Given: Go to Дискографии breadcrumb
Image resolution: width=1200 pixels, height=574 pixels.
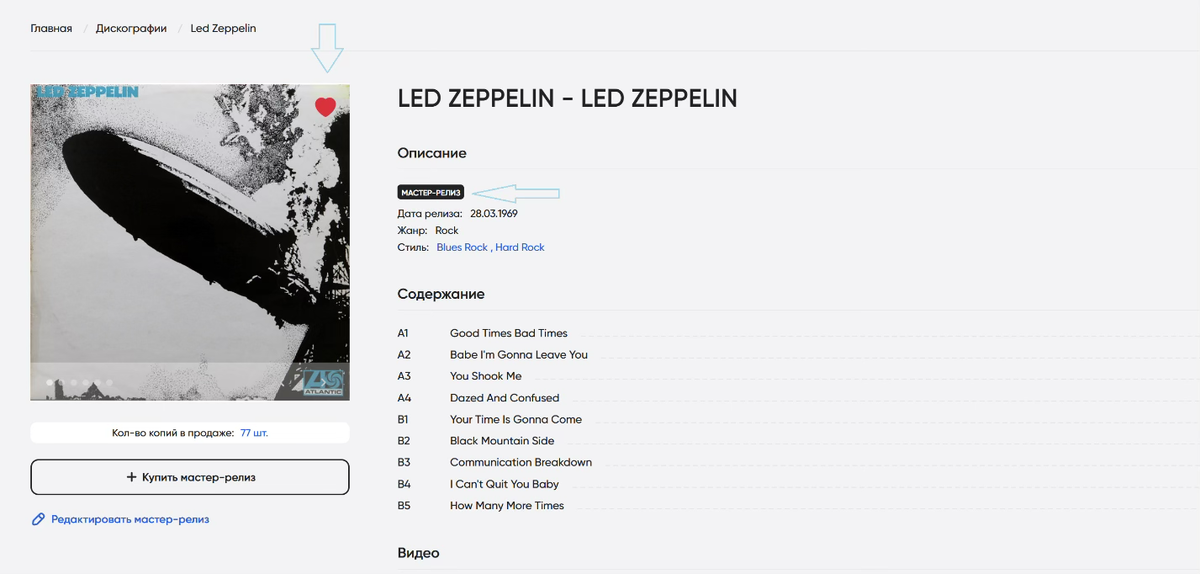Looking at the screenshot, I should tap(131, 28).
